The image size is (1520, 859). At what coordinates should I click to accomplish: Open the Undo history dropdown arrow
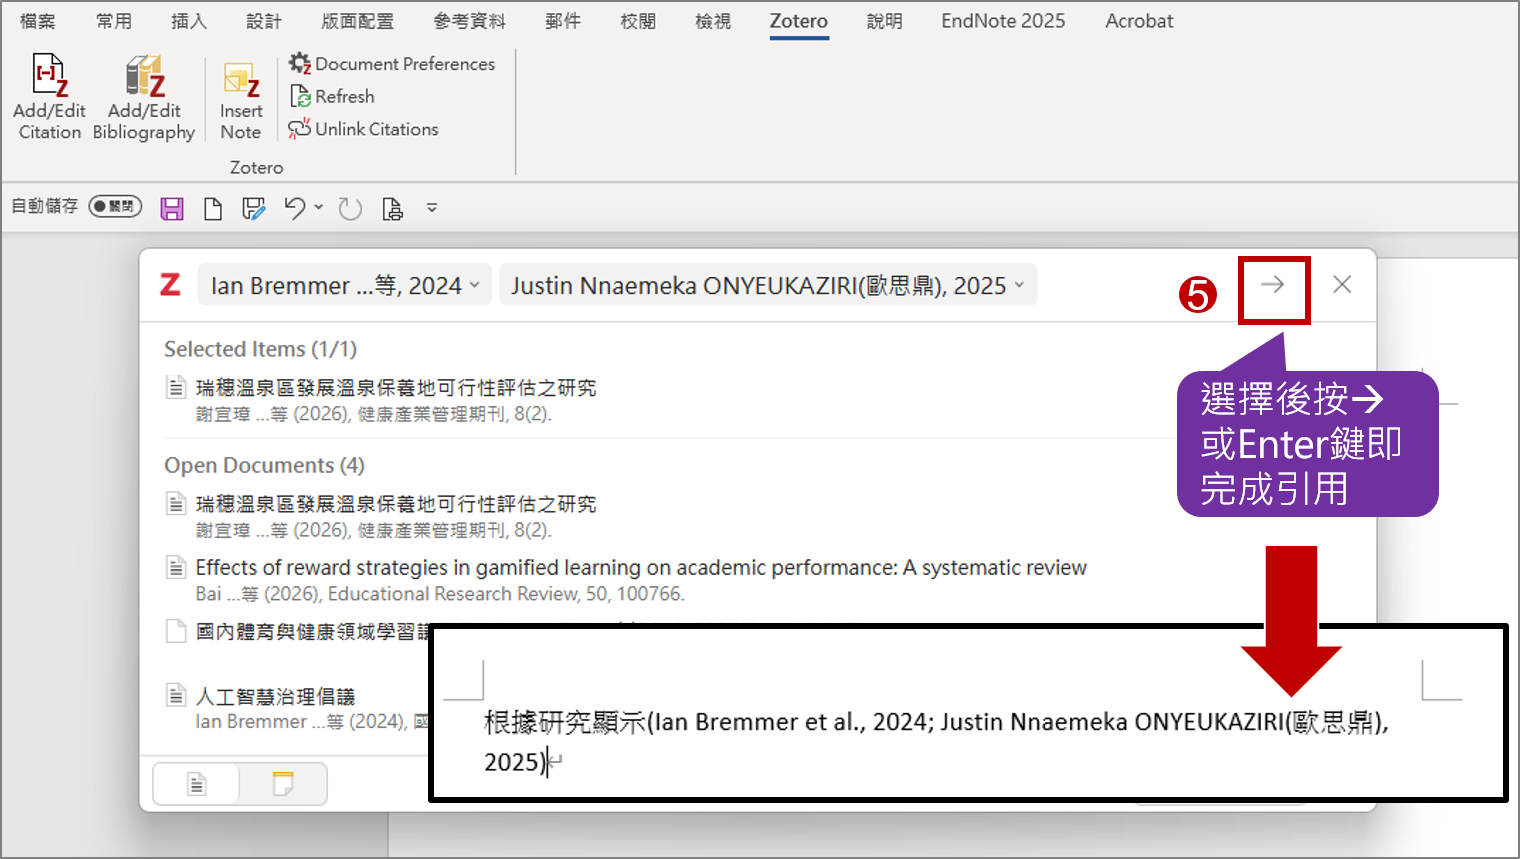click(x=319, y=207)
